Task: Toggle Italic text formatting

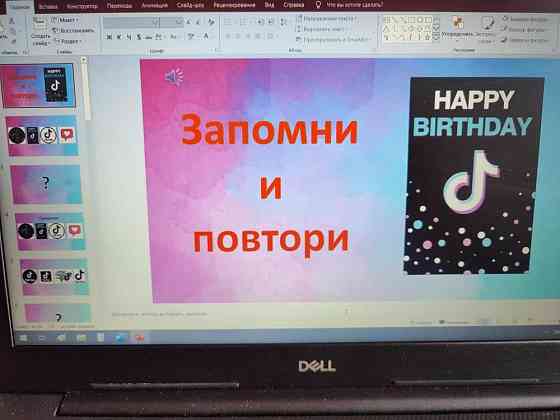Action: tap(119, 37)
